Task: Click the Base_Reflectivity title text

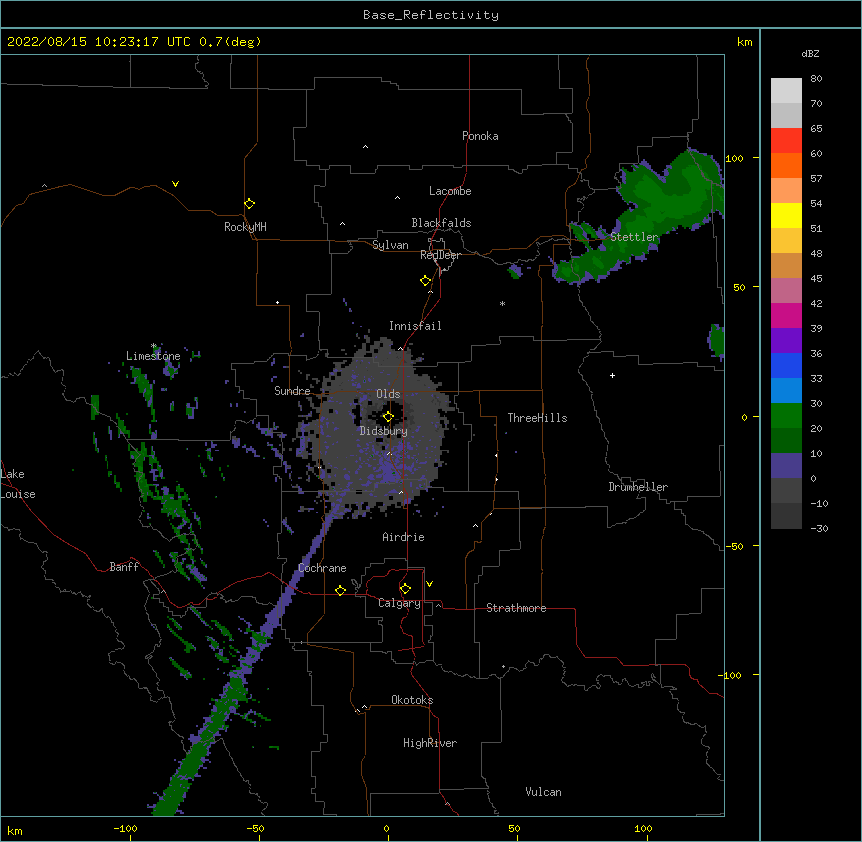Action: pyautogui.click(x=431, y=15)
